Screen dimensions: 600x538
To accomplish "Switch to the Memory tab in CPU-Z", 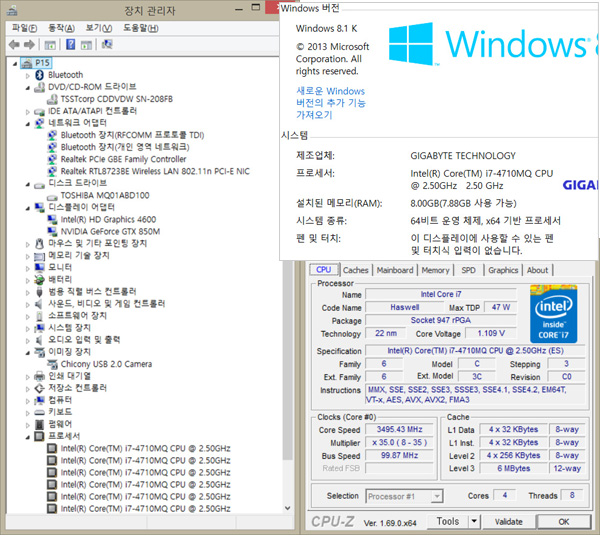I will [435, 270].
